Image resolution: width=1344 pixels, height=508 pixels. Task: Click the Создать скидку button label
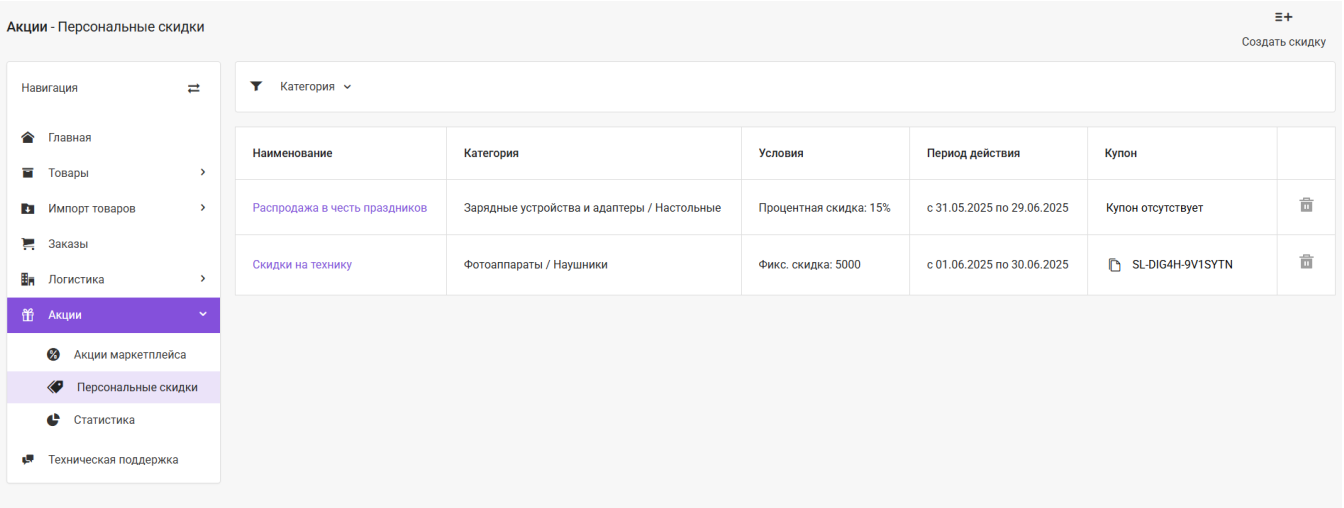click(x=1284, y=42)
